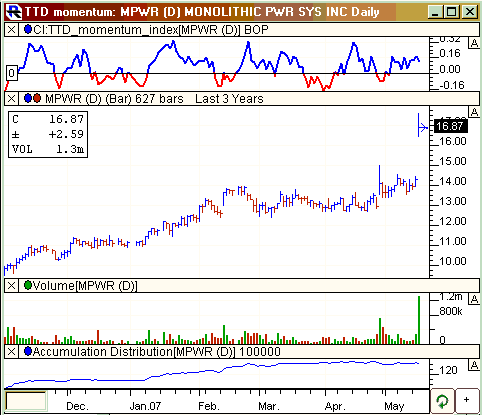Toggle auto-scale A button of Volume pane
This screenshot has height=415, width=482.
tap(474, 299)
